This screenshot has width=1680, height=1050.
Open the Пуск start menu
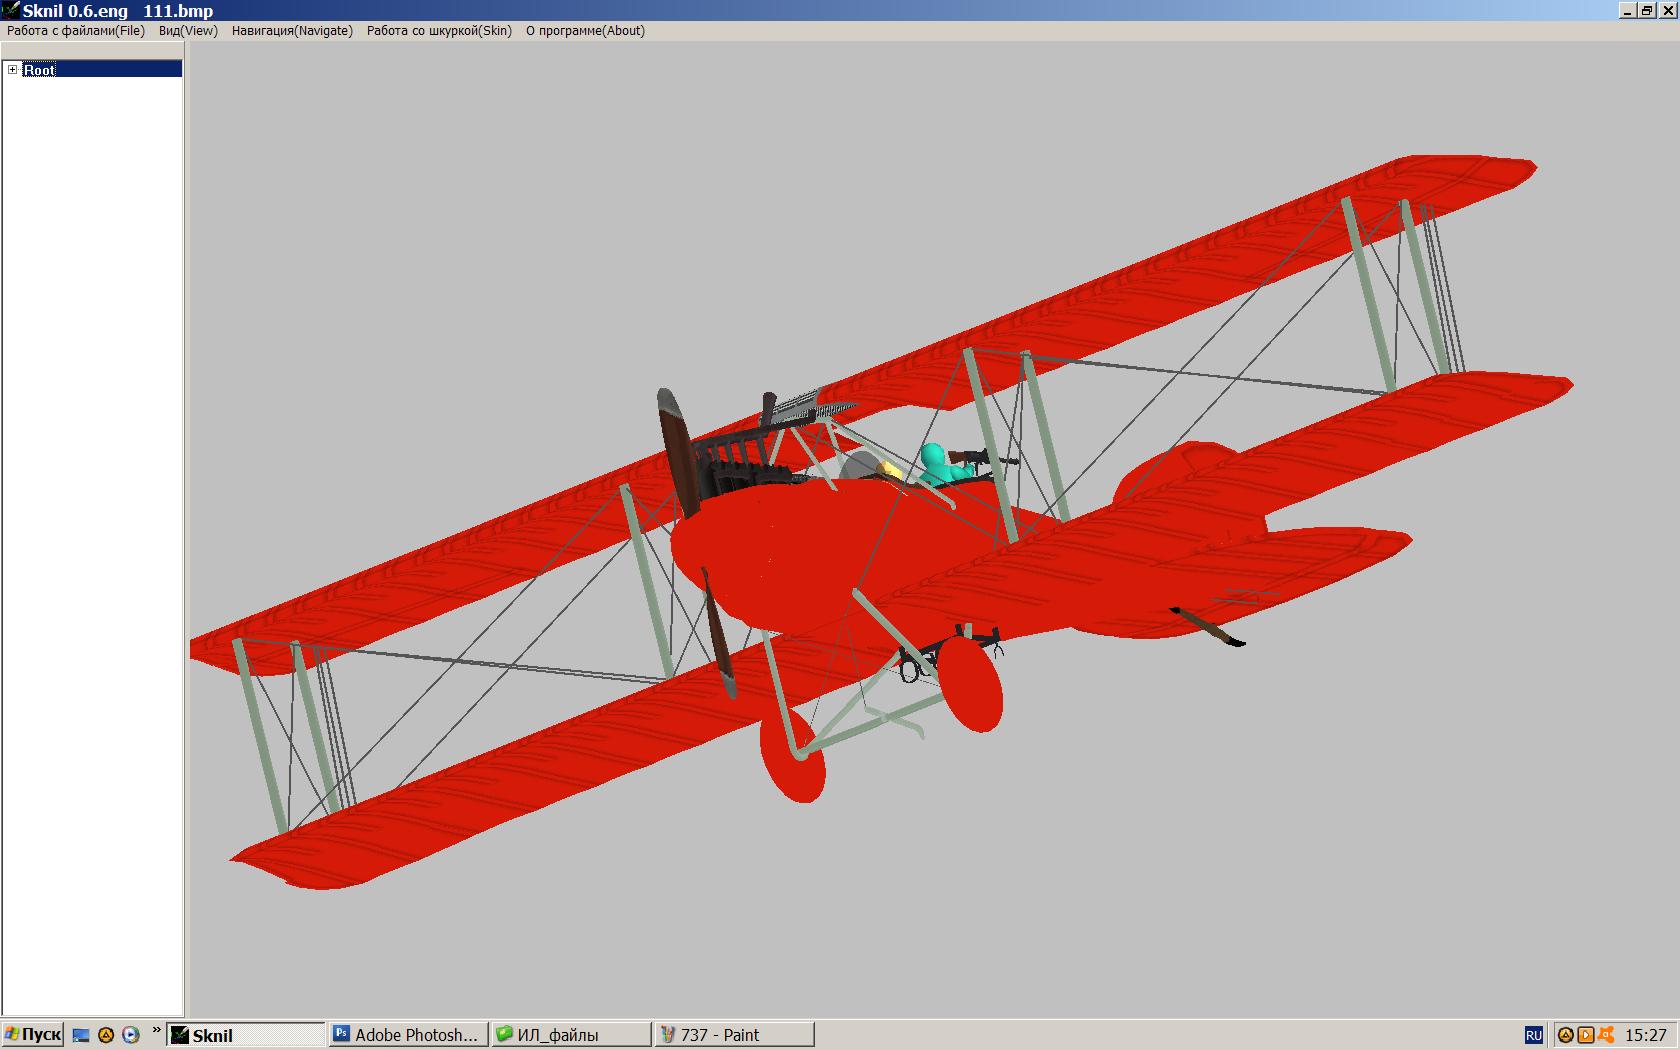[33, 1035]
